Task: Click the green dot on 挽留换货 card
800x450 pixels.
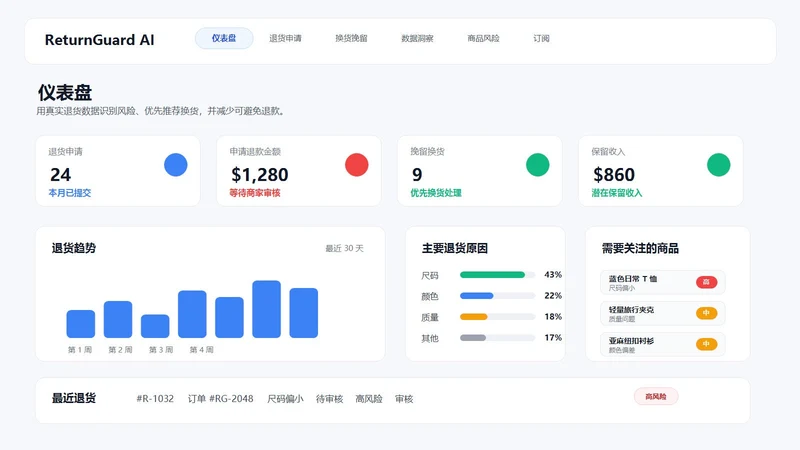Action: (538, 165)
